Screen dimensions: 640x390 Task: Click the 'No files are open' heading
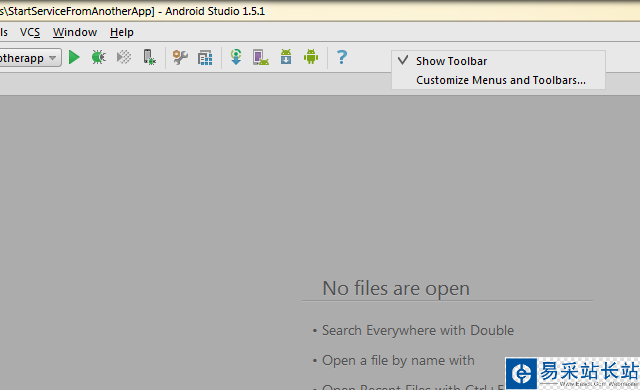point(396,288)
